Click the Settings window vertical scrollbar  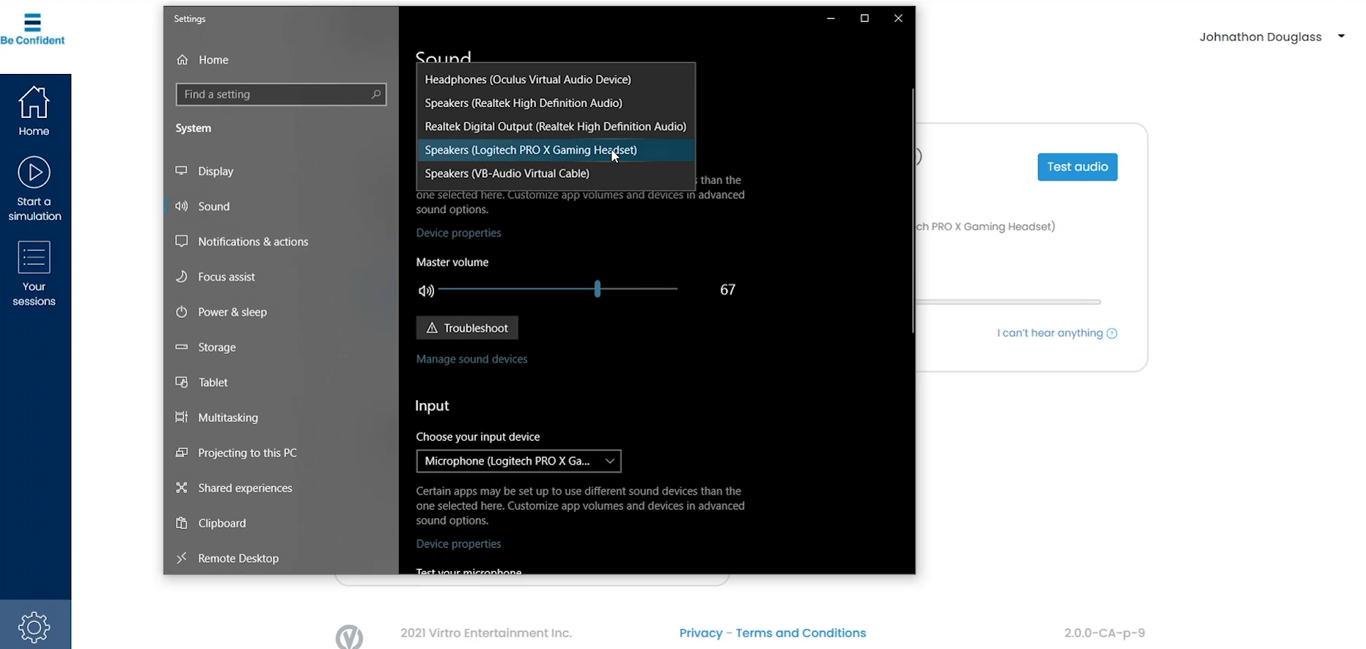(x=911, y=210)
